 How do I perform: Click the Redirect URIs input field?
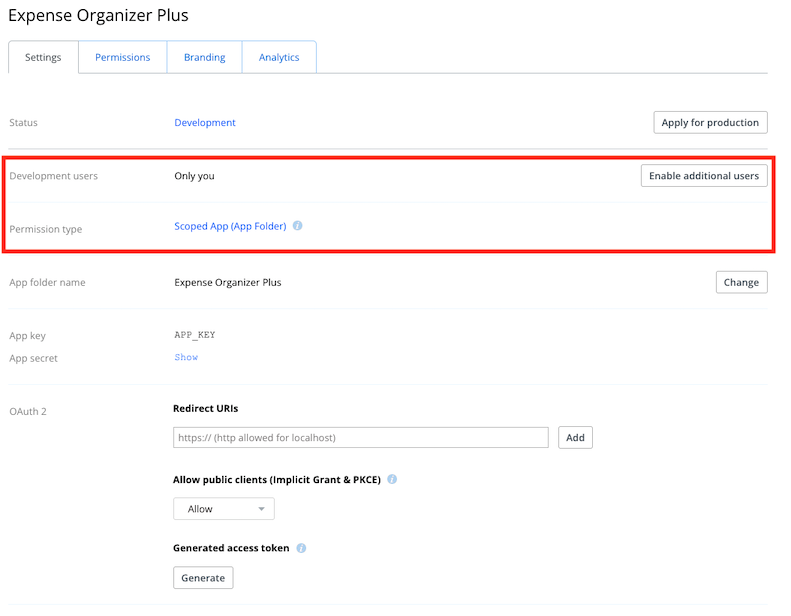click(x=361, y=438)
